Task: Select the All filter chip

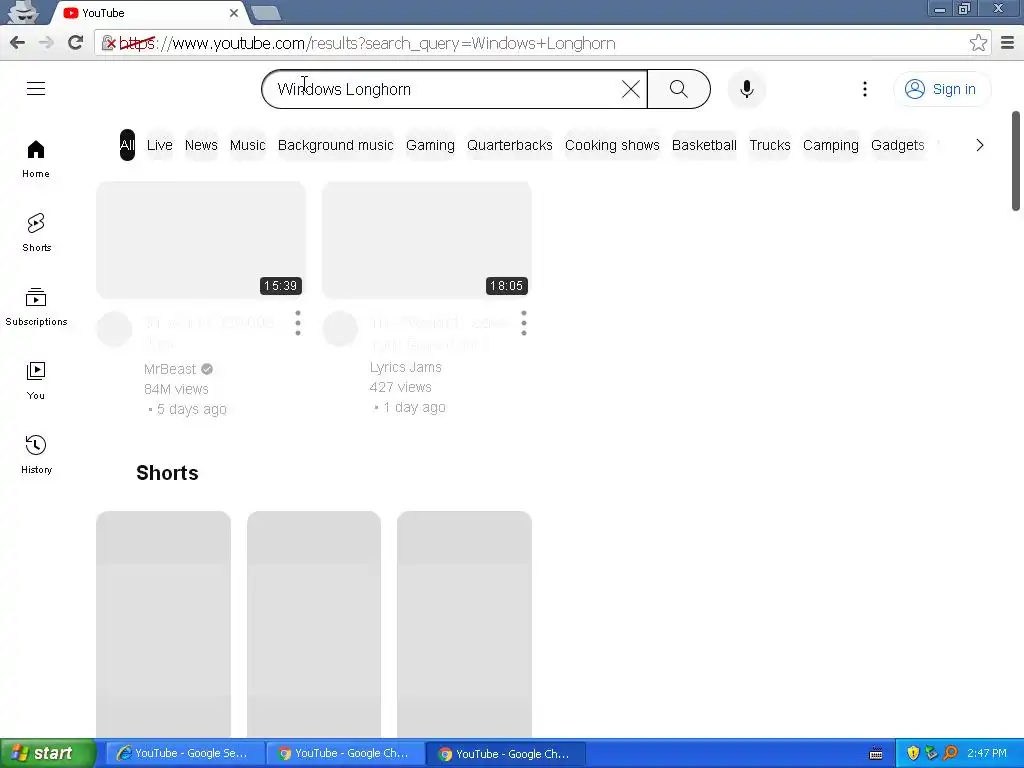Action: (127, 145)
